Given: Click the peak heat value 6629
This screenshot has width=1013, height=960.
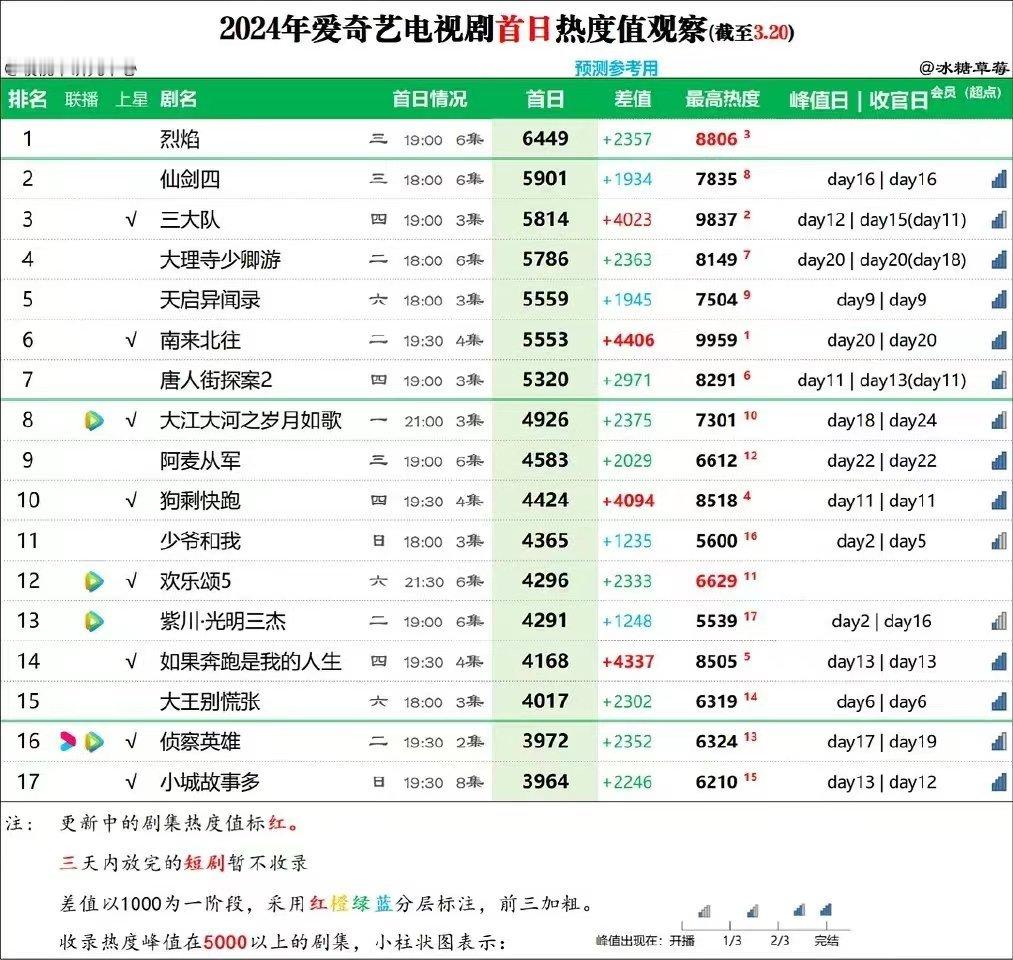Looking at the screenshot, I should coord(716,581).
